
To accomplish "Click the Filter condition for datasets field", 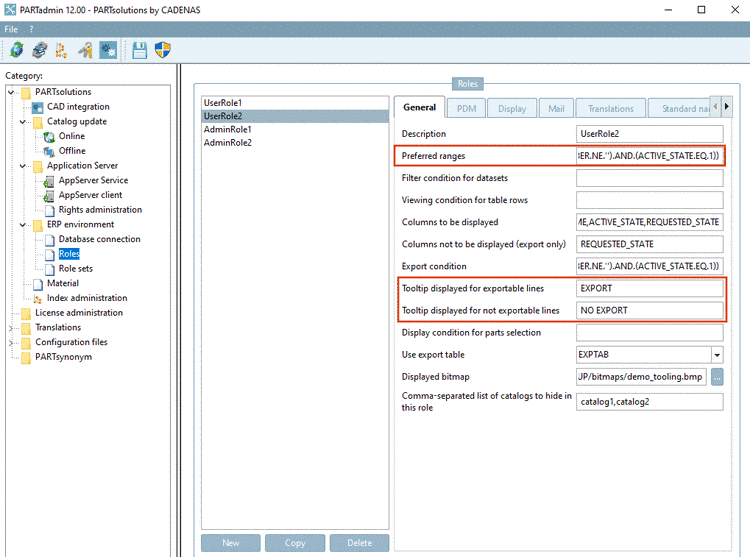I will pos(650,178).
